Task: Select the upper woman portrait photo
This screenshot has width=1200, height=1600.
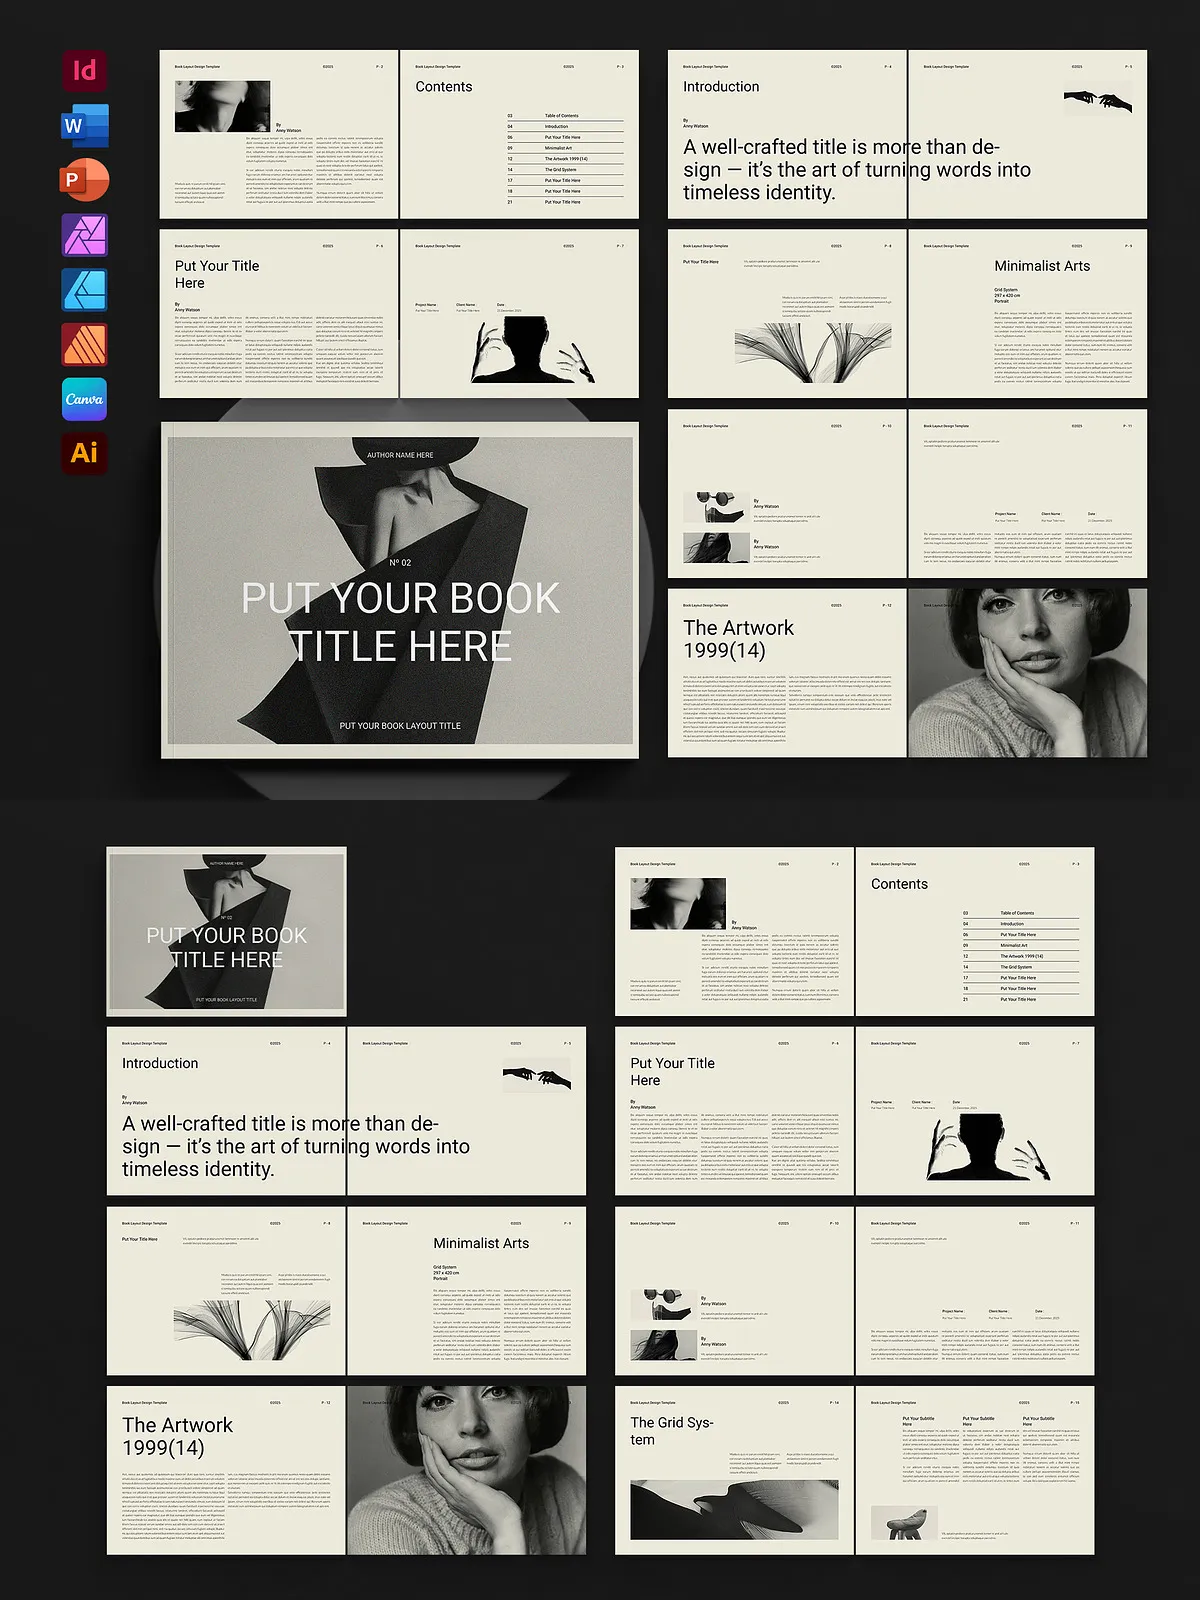Action: tap(1028, 673)
